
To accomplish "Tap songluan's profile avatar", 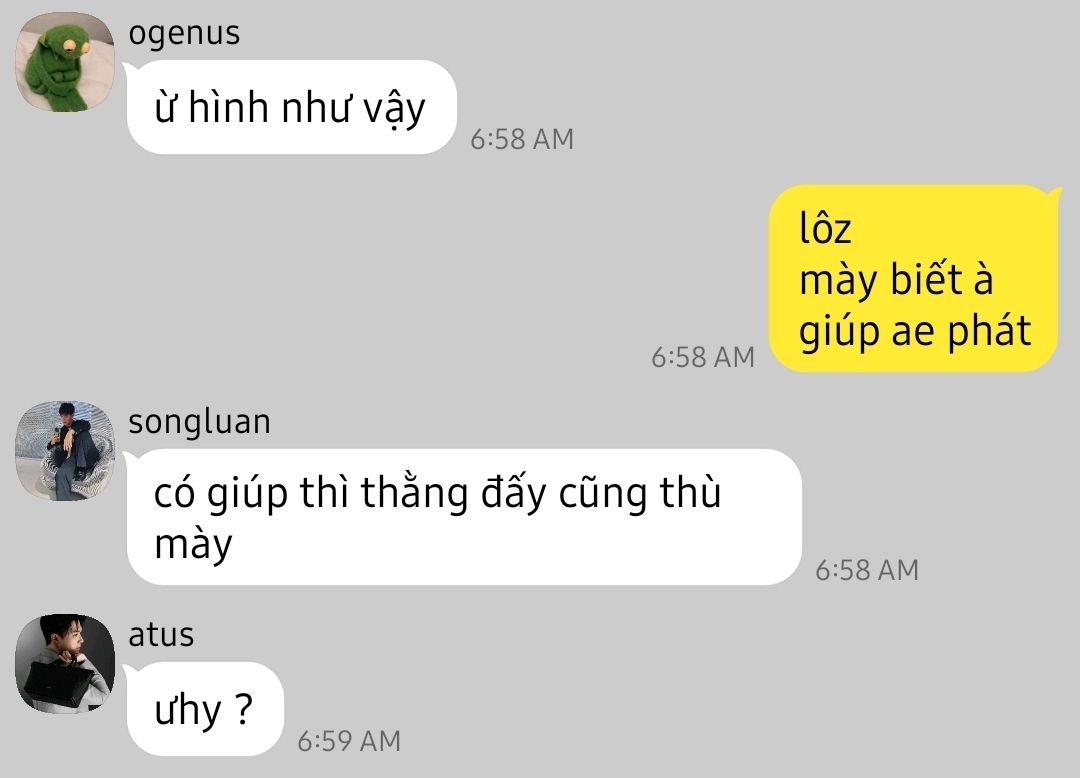I will [x=65, y=451].
